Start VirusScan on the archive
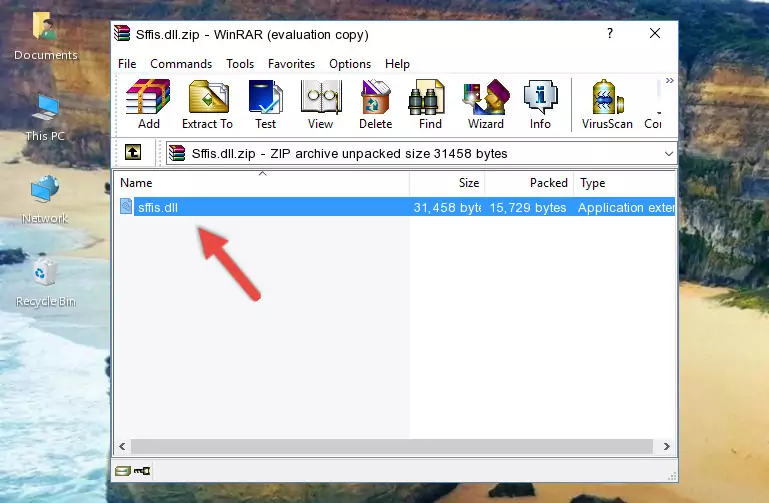This screenshot has height=503, width=769. tap(607, 104)
